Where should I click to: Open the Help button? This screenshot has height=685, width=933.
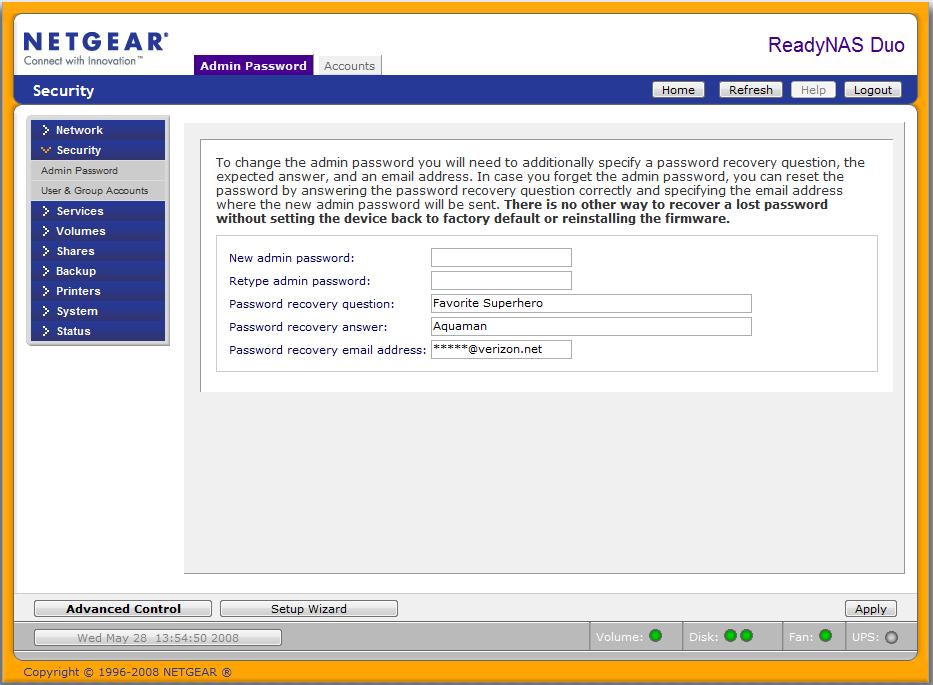click(x=813, y=90)
